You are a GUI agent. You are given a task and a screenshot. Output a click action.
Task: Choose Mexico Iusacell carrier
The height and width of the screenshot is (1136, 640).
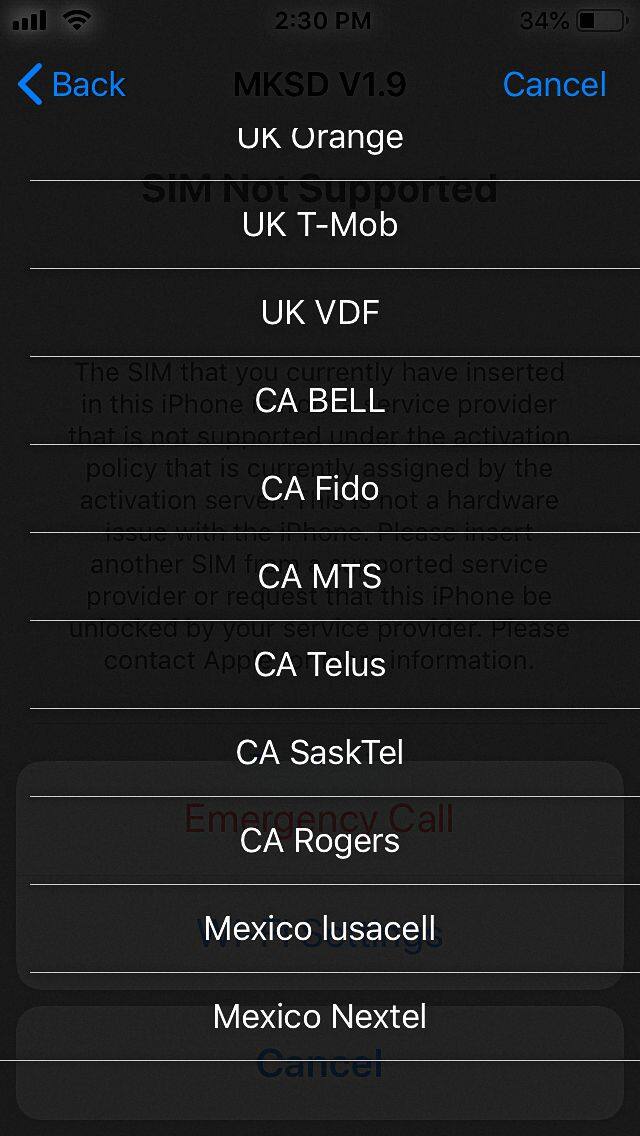tap(320, 929)
